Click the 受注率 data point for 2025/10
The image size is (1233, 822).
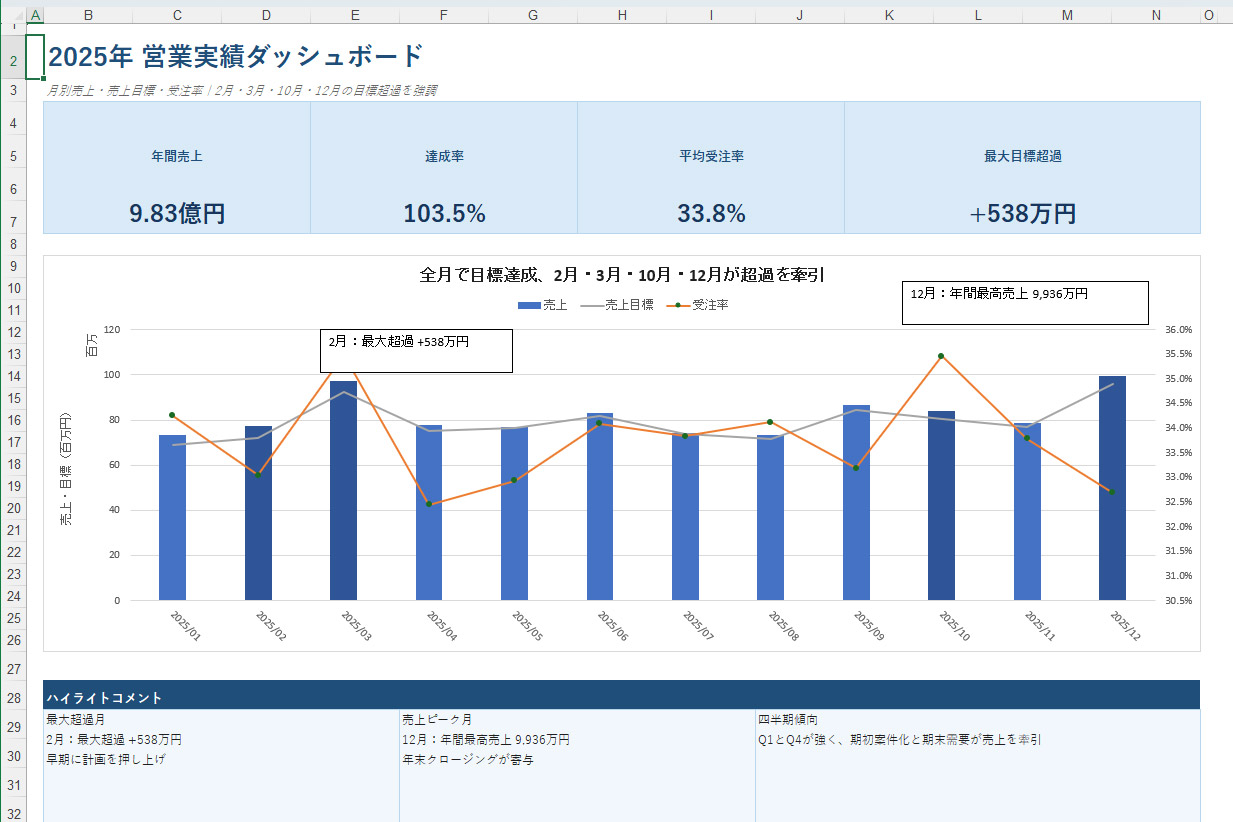(x=941, y=356)
